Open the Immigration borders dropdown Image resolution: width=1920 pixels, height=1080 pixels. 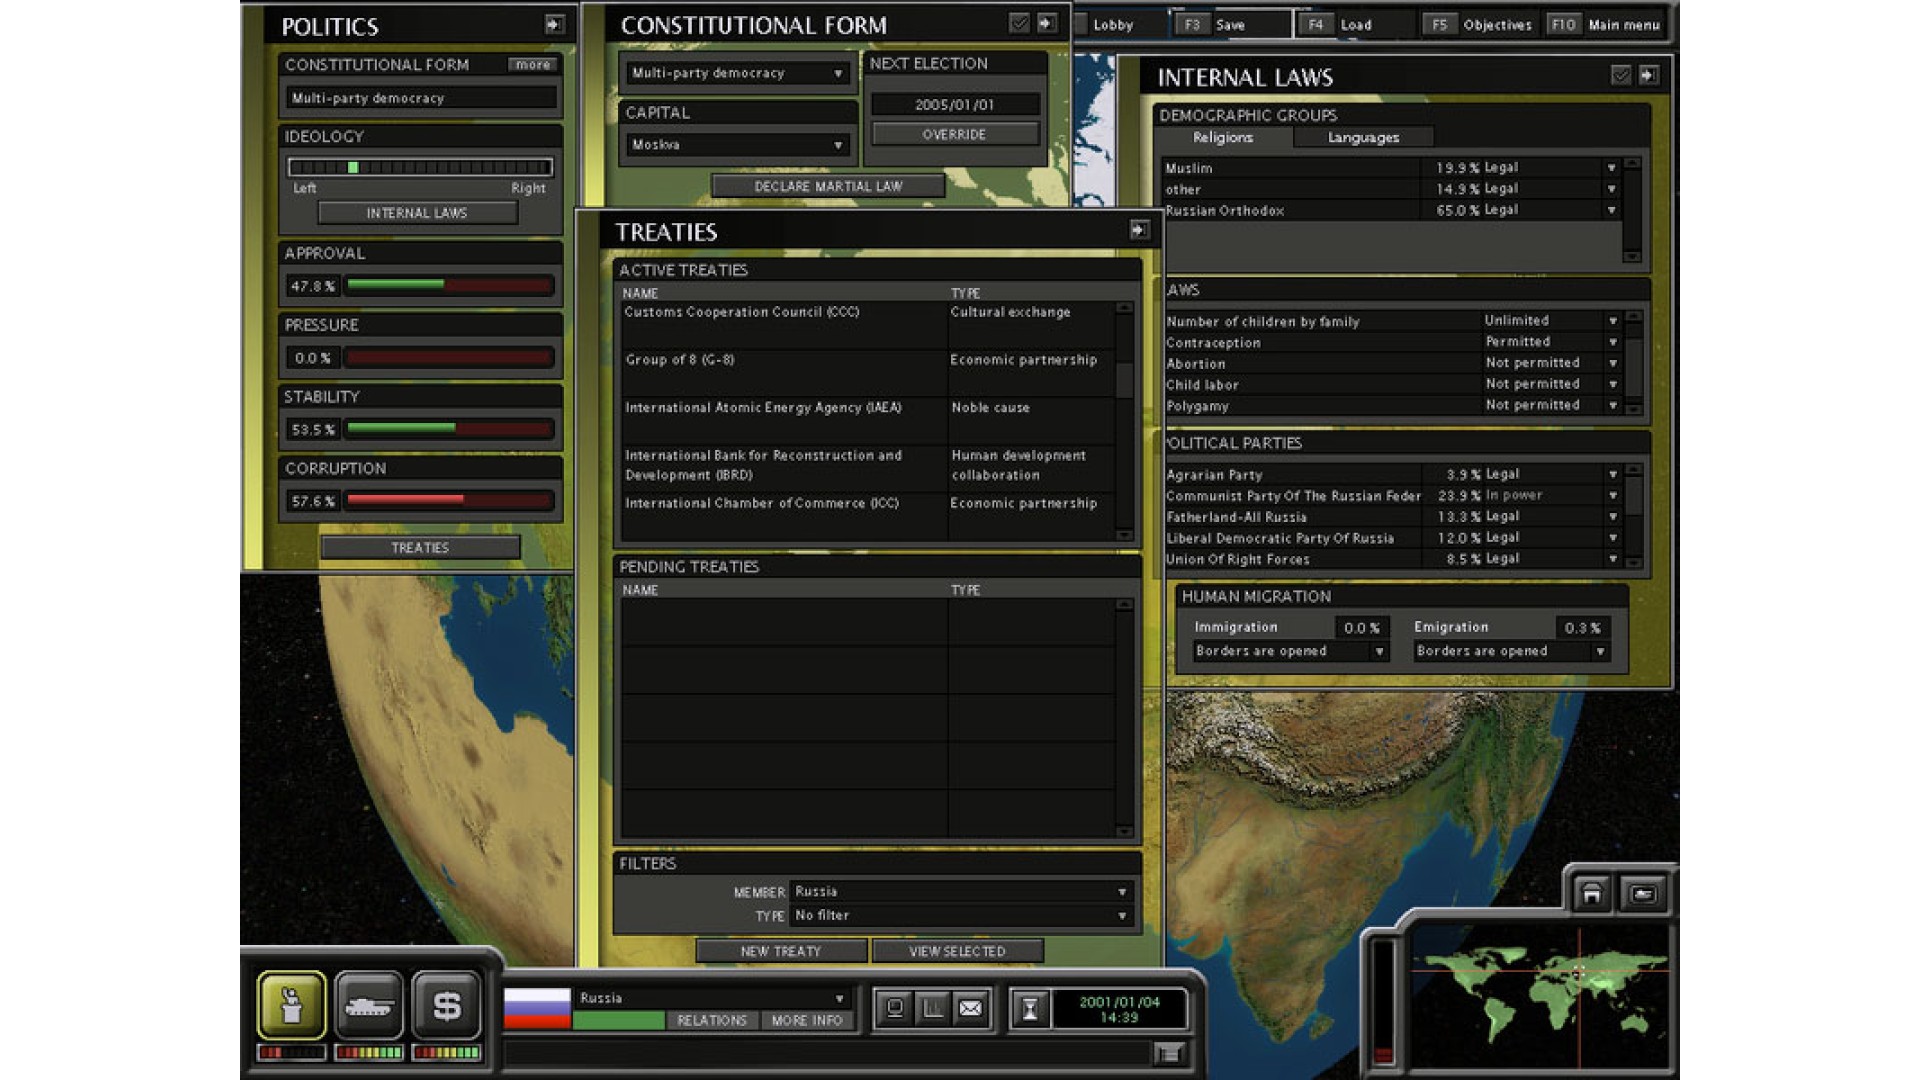tap(1379, 651)
